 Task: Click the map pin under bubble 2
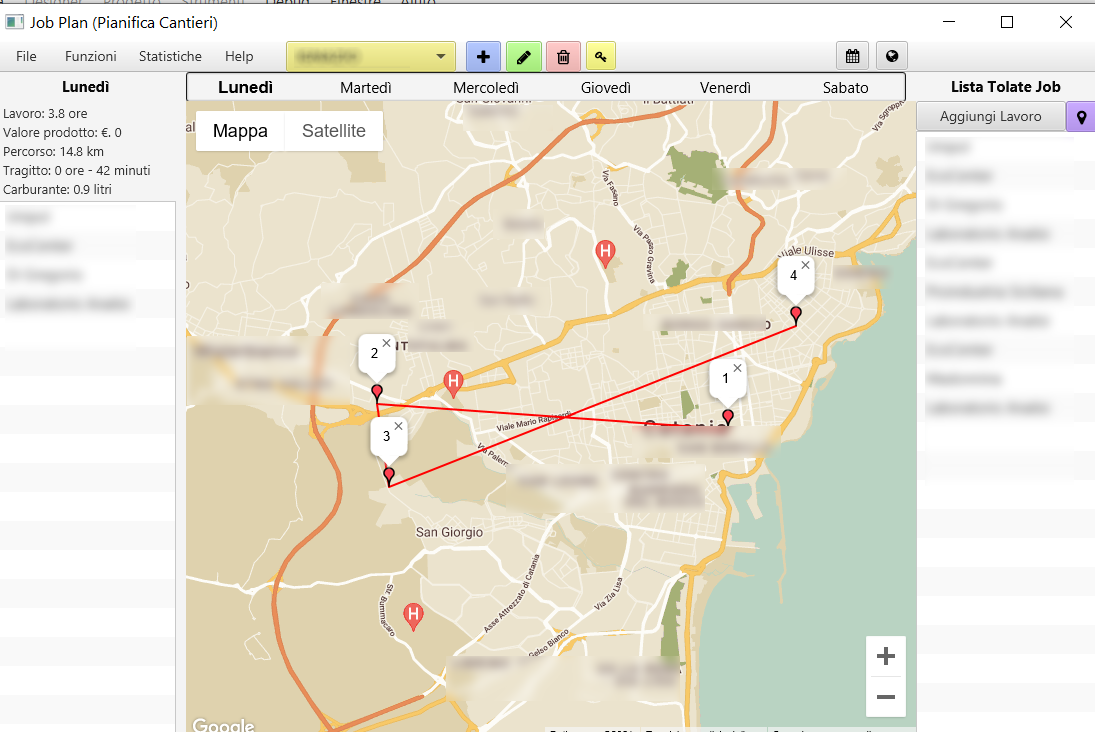[377, 393]
